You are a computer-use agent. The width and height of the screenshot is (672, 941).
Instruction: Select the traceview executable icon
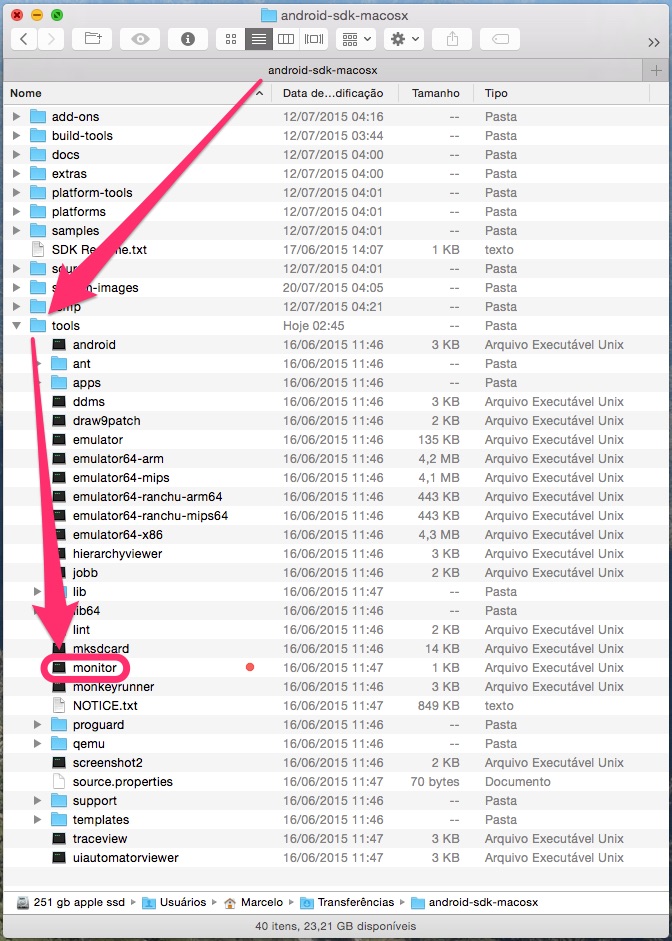pyautogui.click(x=59, y=838)
